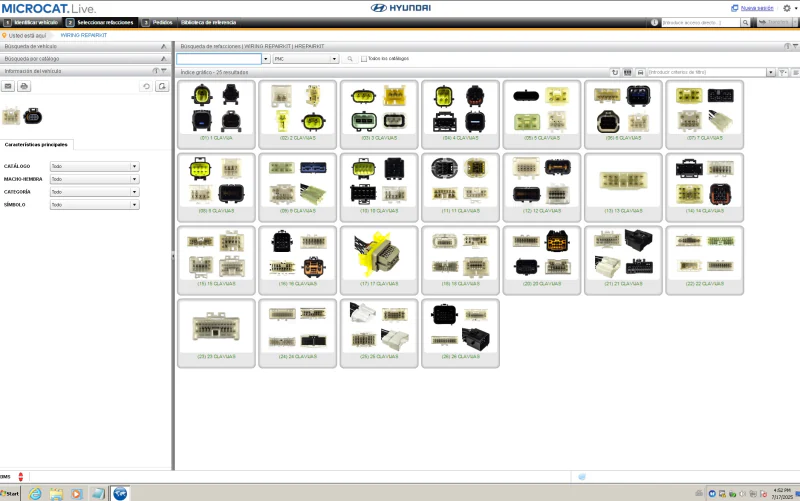The image size is (800, 501).
Task: Click the print icon in vehicle info panel
Action: click(24, 87)
